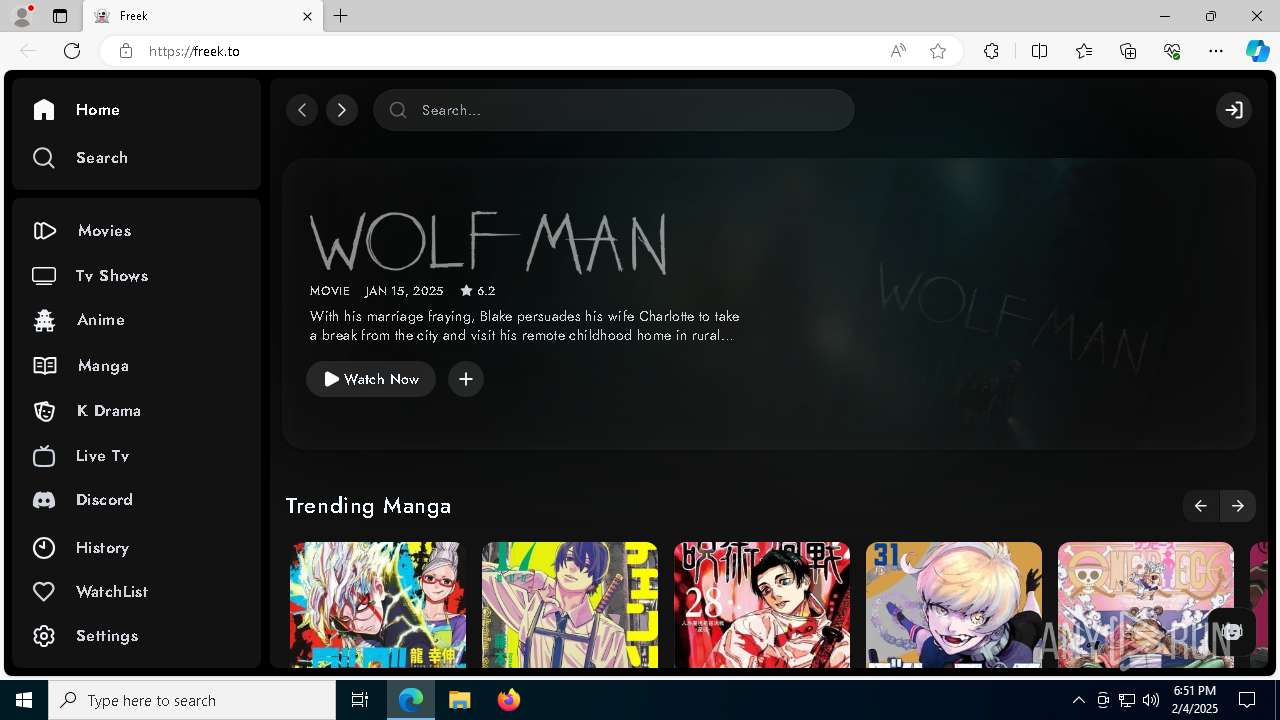This screenshot has width=1280, height=720.
Task: Open notification center icon
Action: click(1247, 700)
